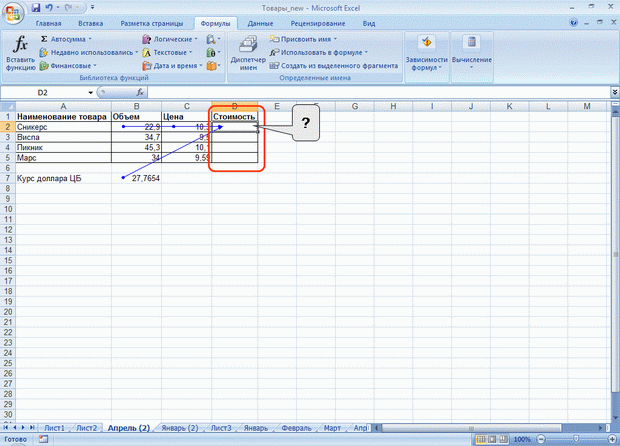Click Create from Selection (Создать из выделенного фрагмента)
620x446 pixels.
point(334,66)
